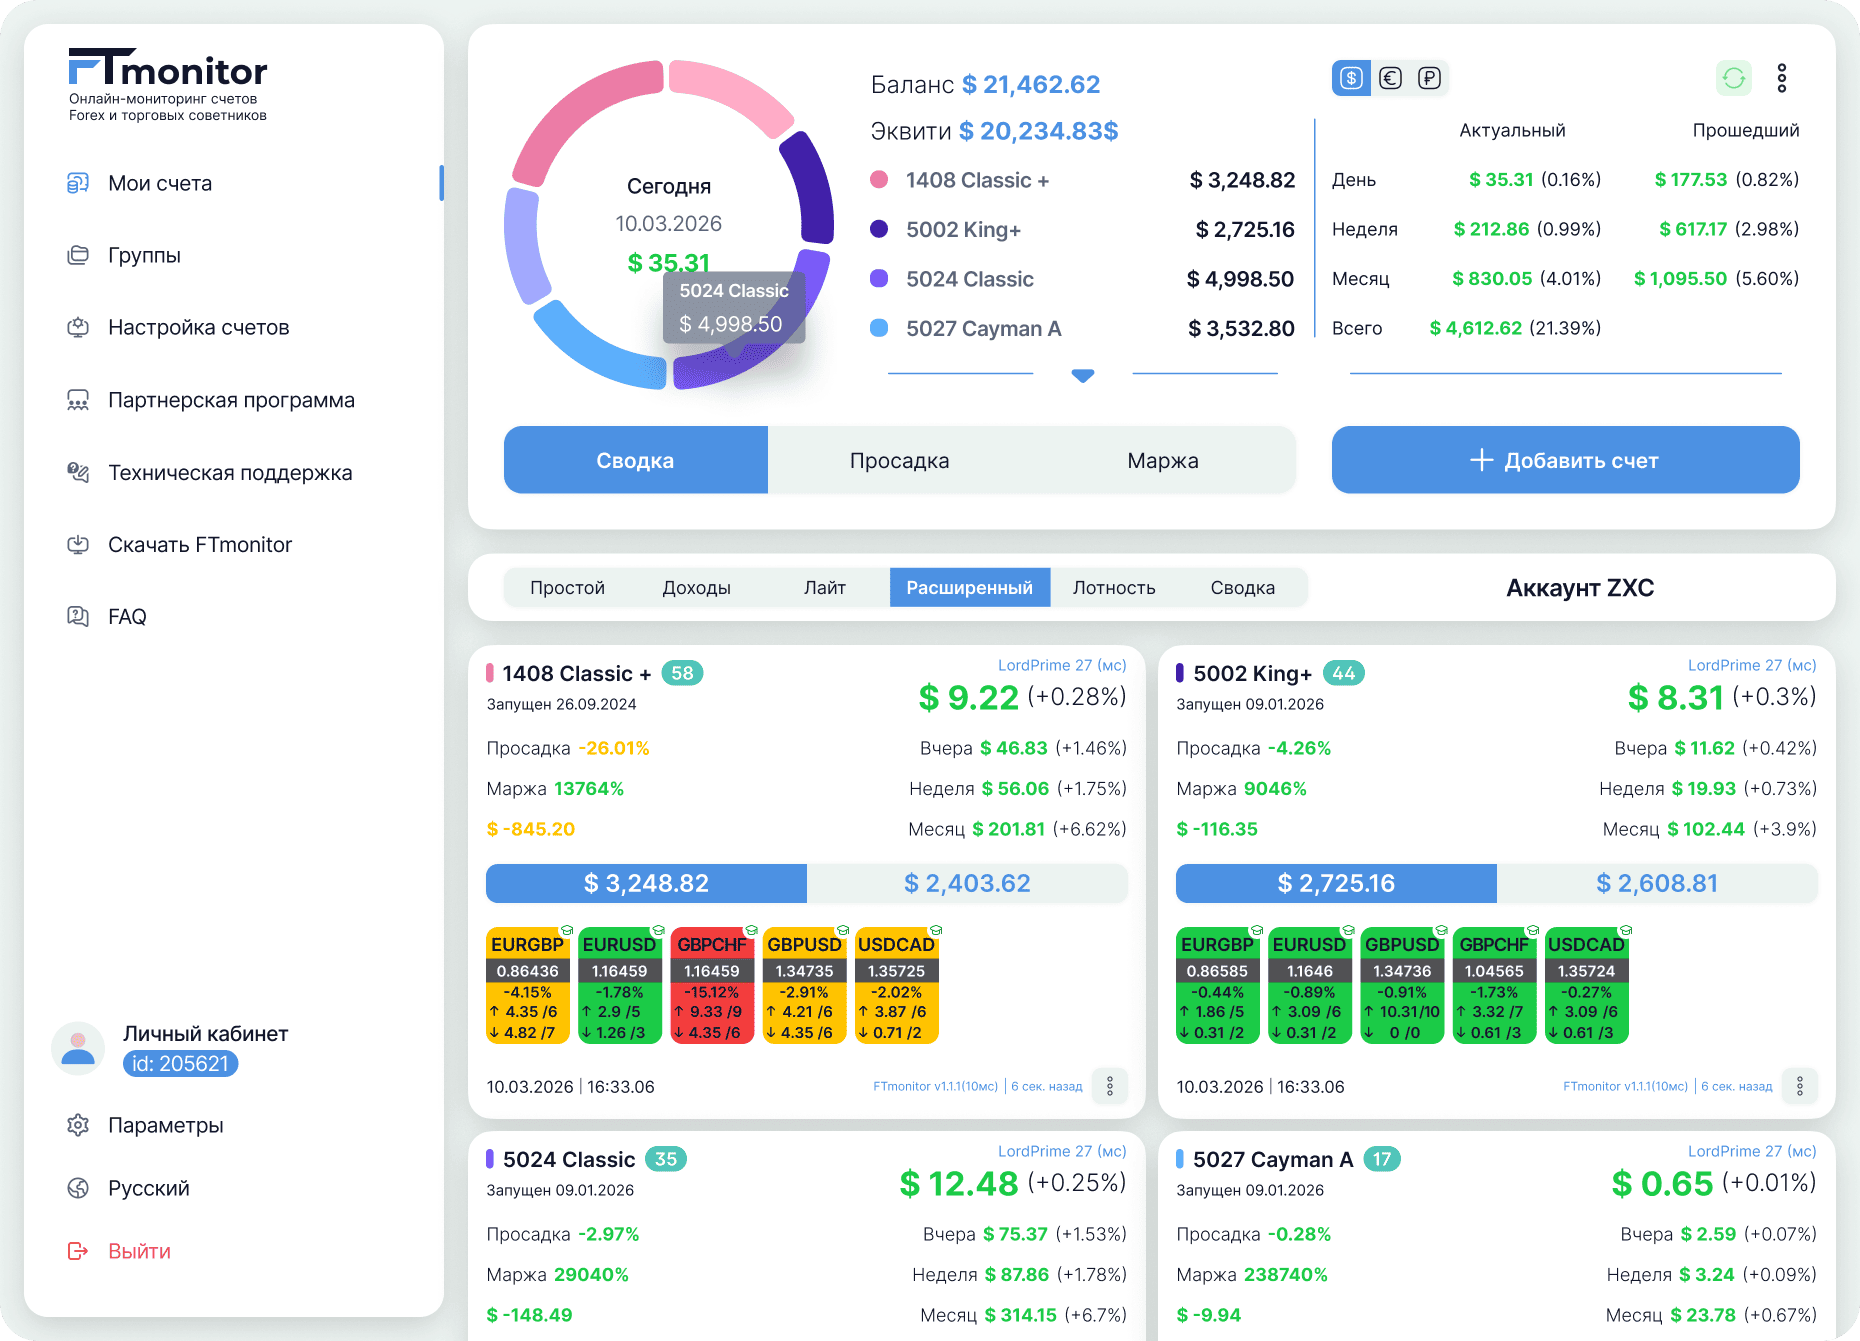Viewport: 1860px width, 1341px height.
Task: Expand the account list with blue arrow
Action: pyautogui.click(x=1082, y=376)
